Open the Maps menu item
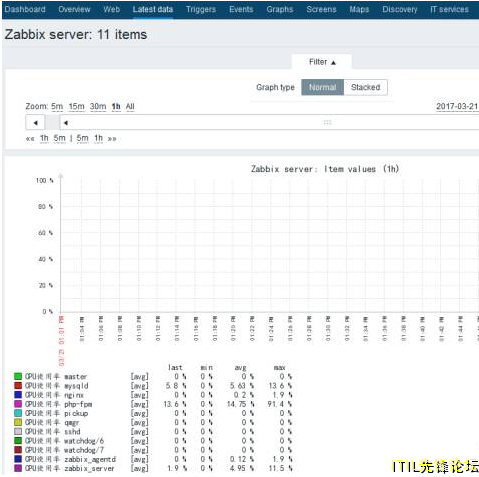 [359, 9]
